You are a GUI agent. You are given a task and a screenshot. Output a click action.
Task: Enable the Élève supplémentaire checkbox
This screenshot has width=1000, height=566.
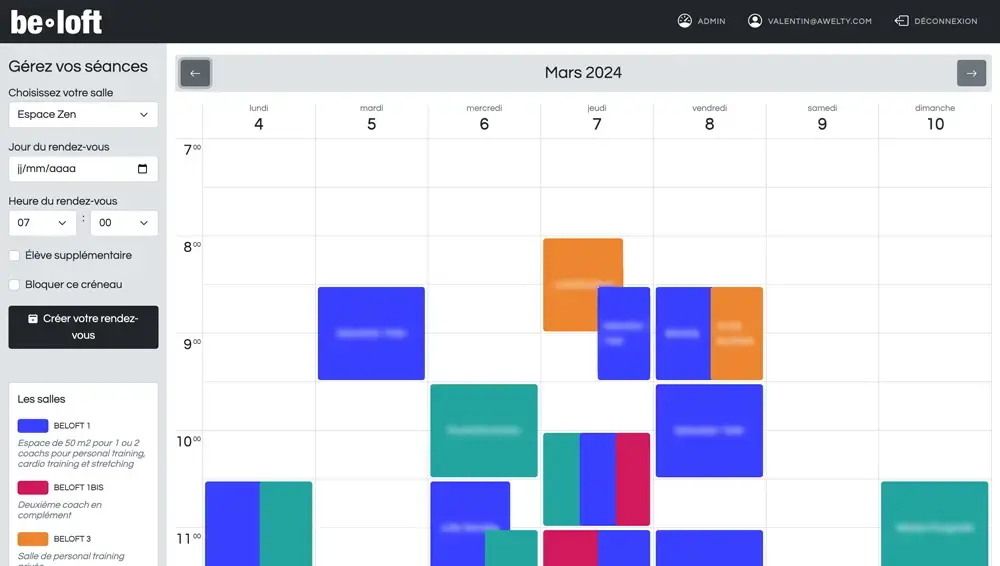tap(14, 256)
